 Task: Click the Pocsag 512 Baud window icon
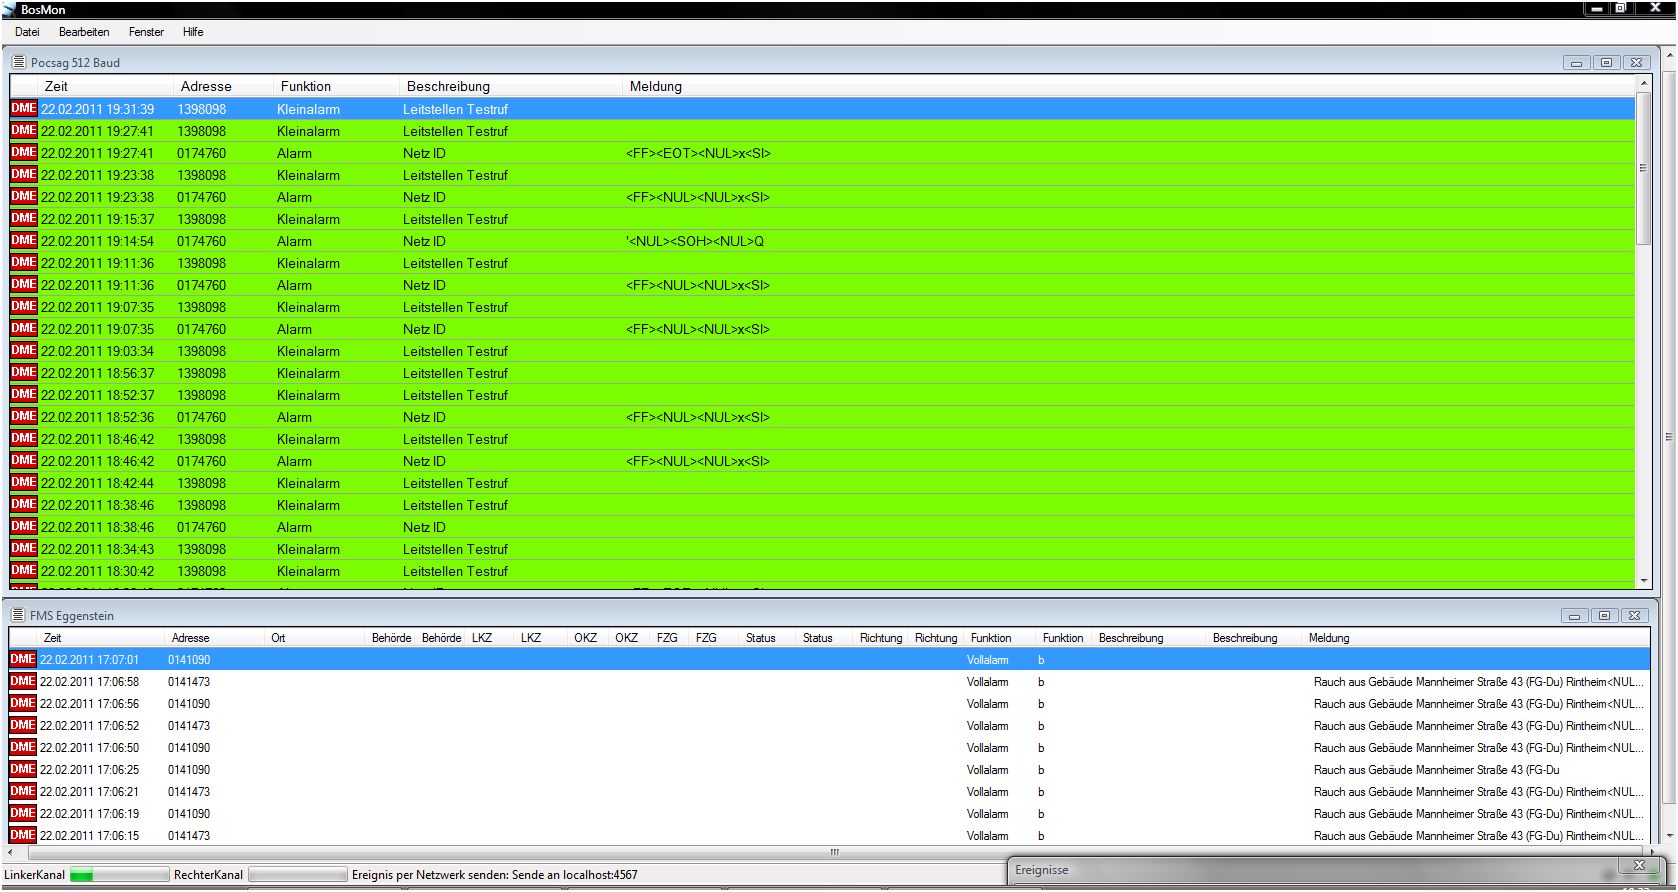point(18,62)
